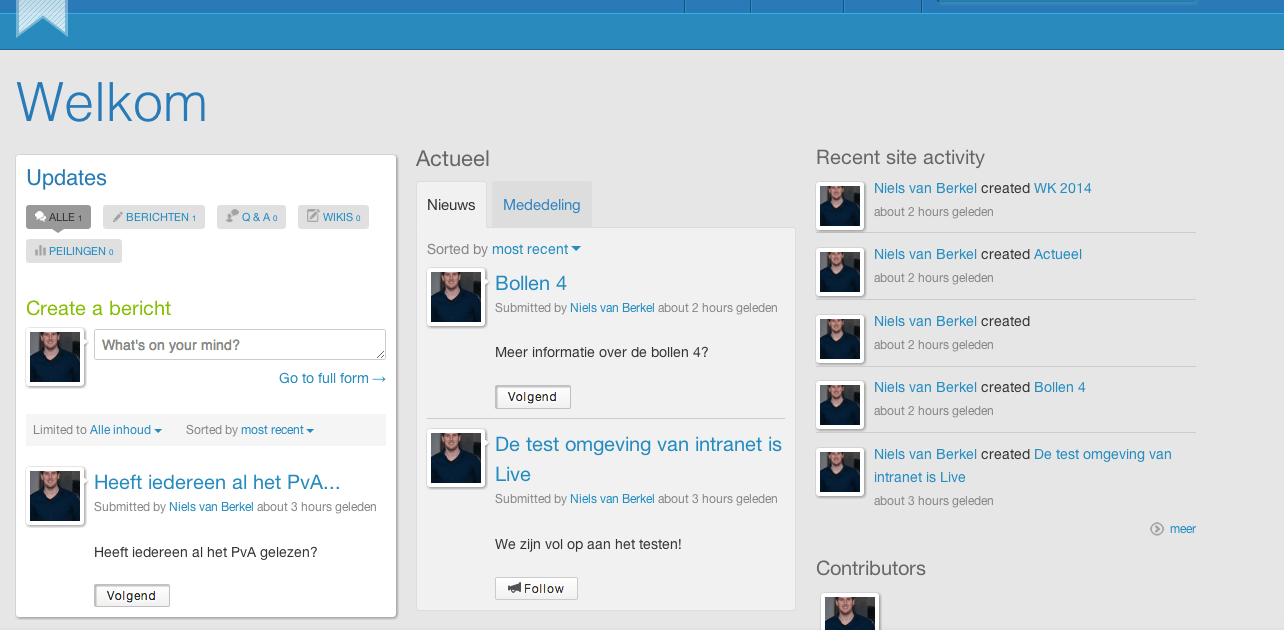Click the bookmark ribbon icon top left
Viewport: 1284px width, 630px height.
pyautogui.click(x=41, y=18)
